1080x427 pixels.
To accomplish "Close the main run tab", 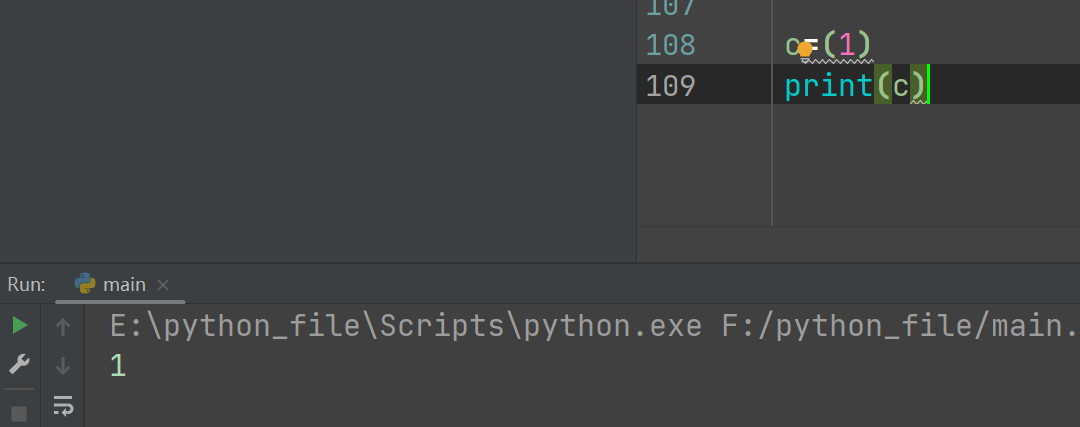I will pos(164,285).
